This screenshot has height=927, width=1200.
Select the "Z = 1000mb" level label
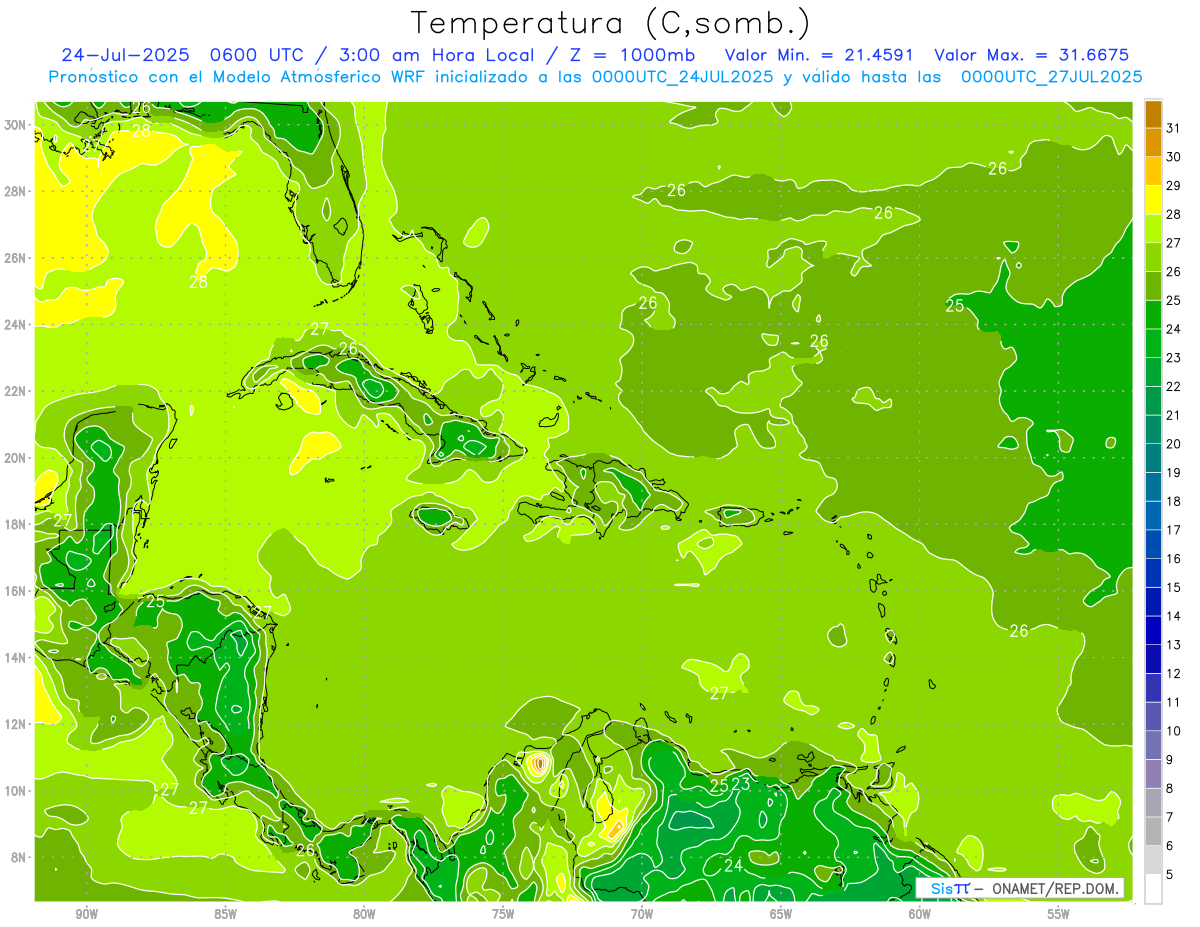(x=634, y=55)
